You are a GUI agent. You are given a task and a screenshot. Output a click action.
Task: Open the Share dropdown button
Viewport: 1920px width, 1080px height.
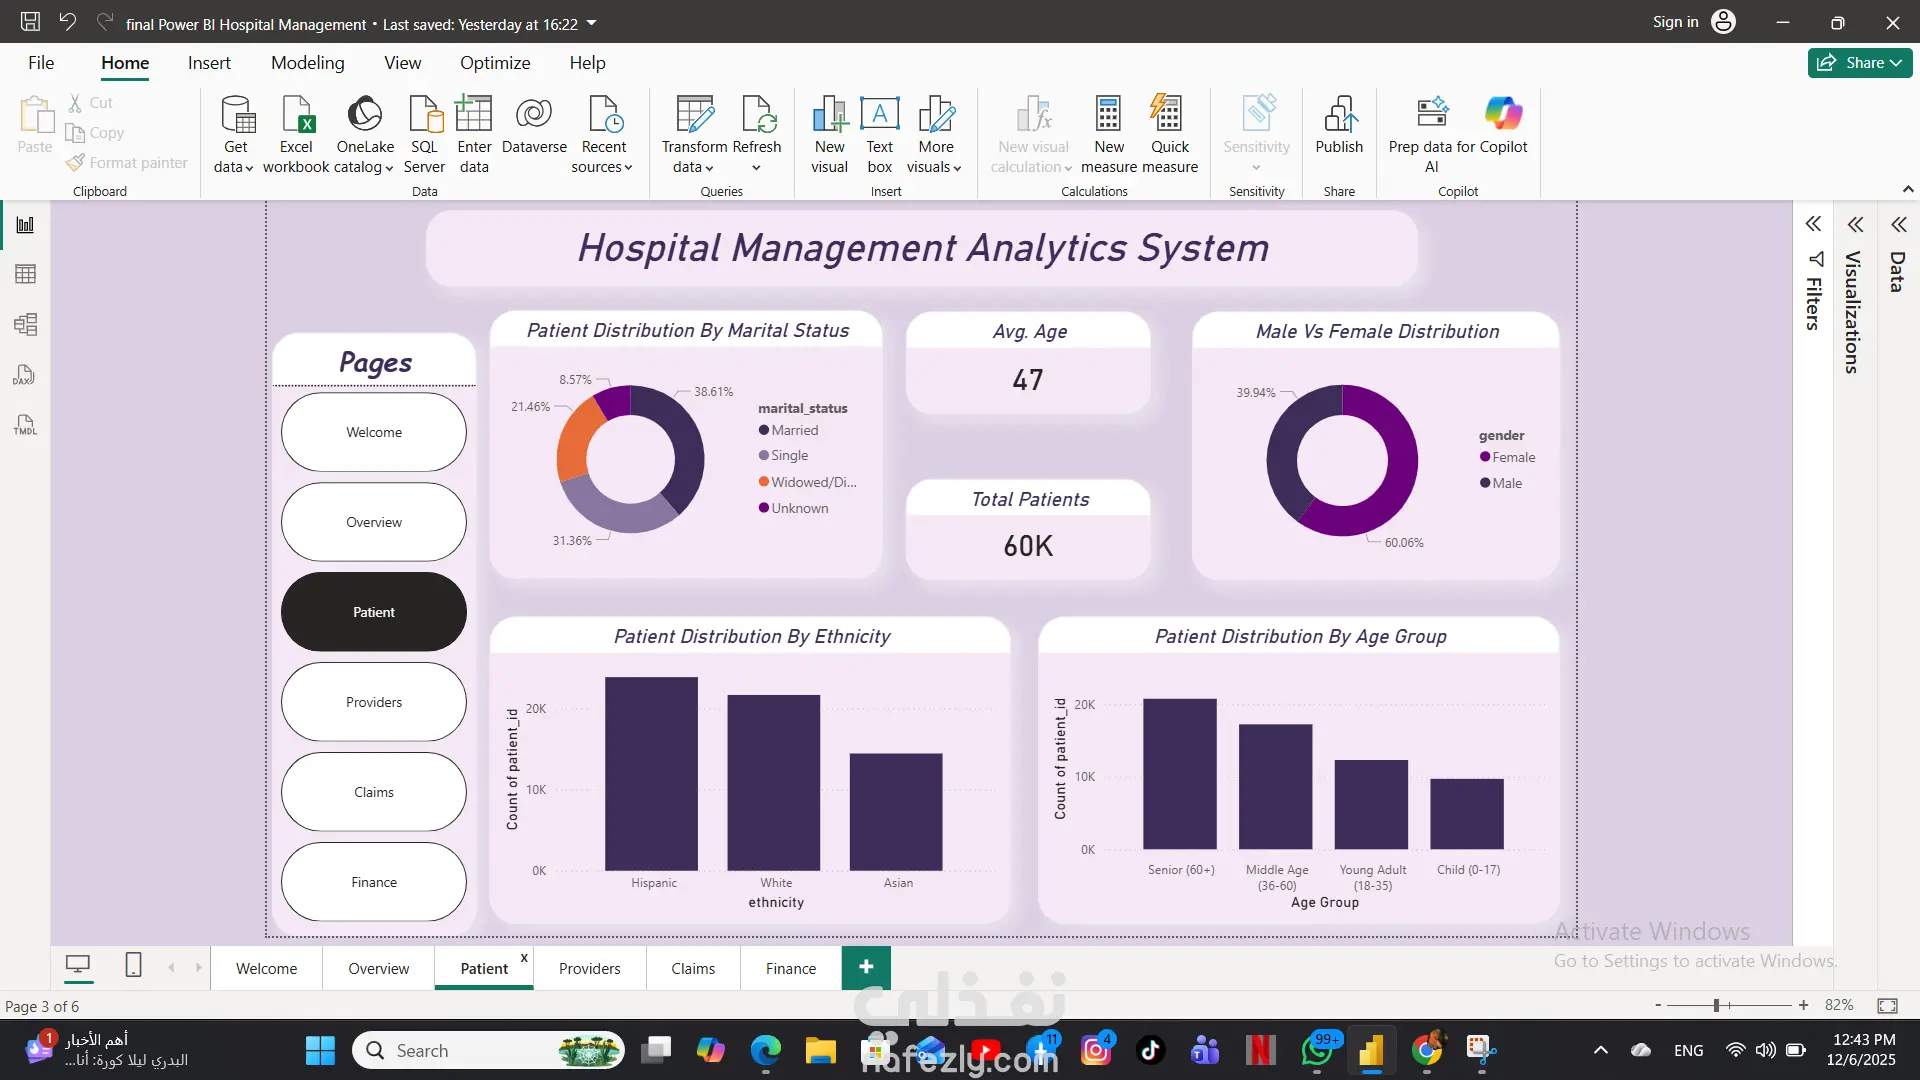(x=1860, y=62)
